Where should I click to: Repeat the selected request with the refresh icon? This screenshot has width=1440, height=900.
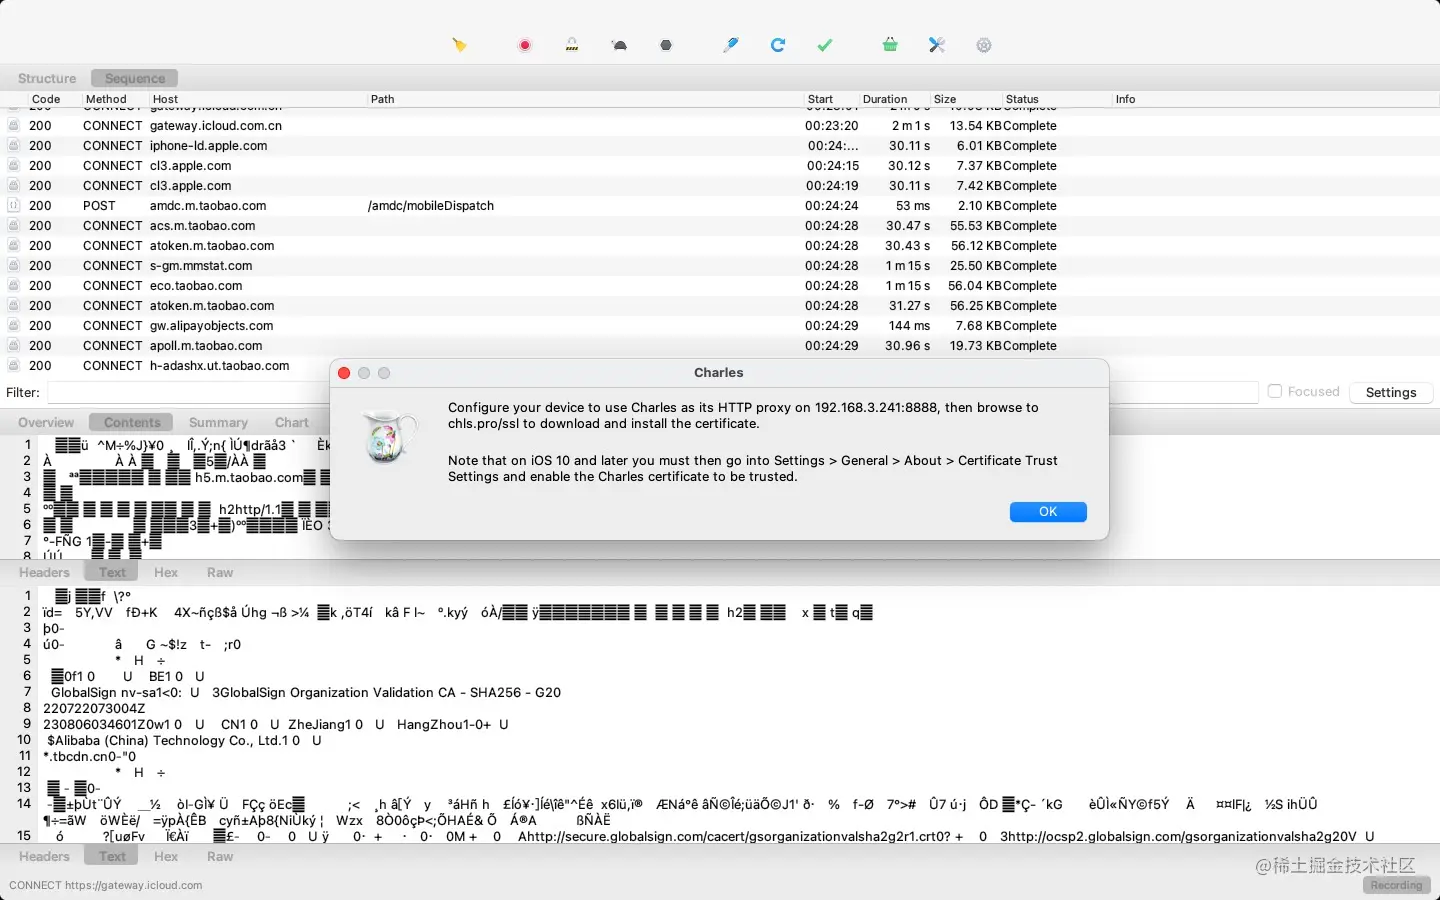click(x=778, y=45)
